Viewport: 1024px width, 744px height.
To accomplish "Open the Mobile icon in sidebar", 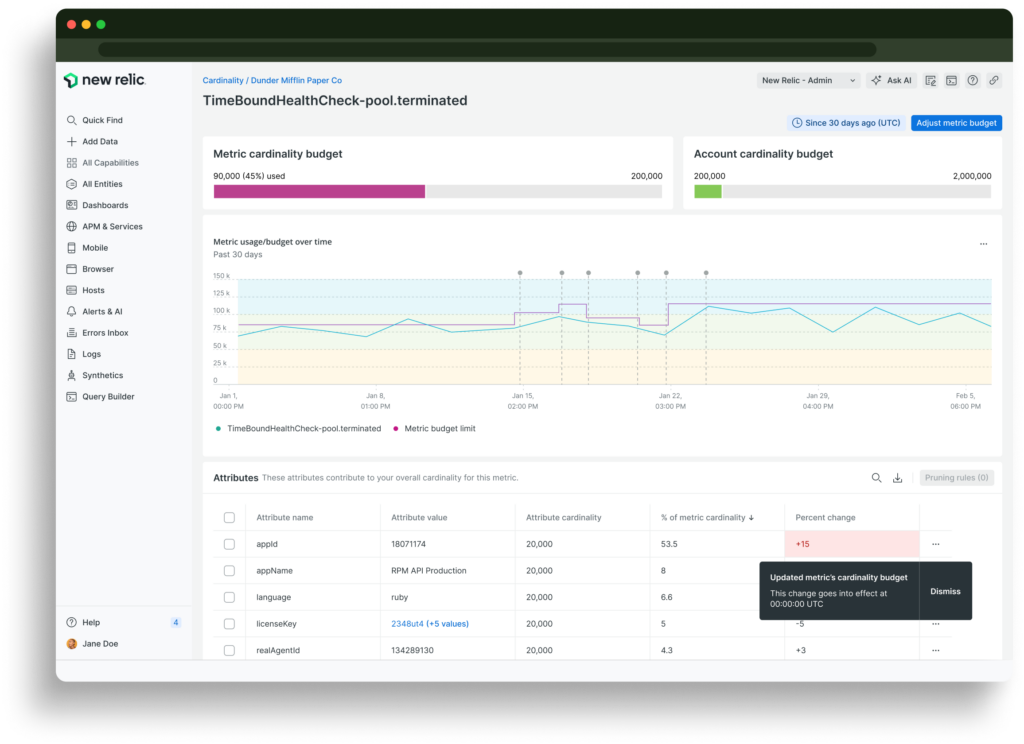I will pos(71,248).
